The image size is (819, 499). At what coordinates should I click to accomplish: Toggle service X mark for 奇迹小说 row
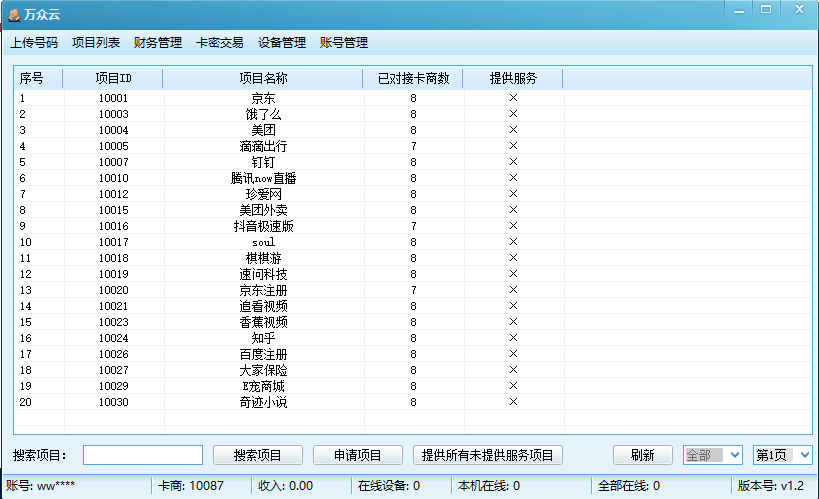[513, 402]
